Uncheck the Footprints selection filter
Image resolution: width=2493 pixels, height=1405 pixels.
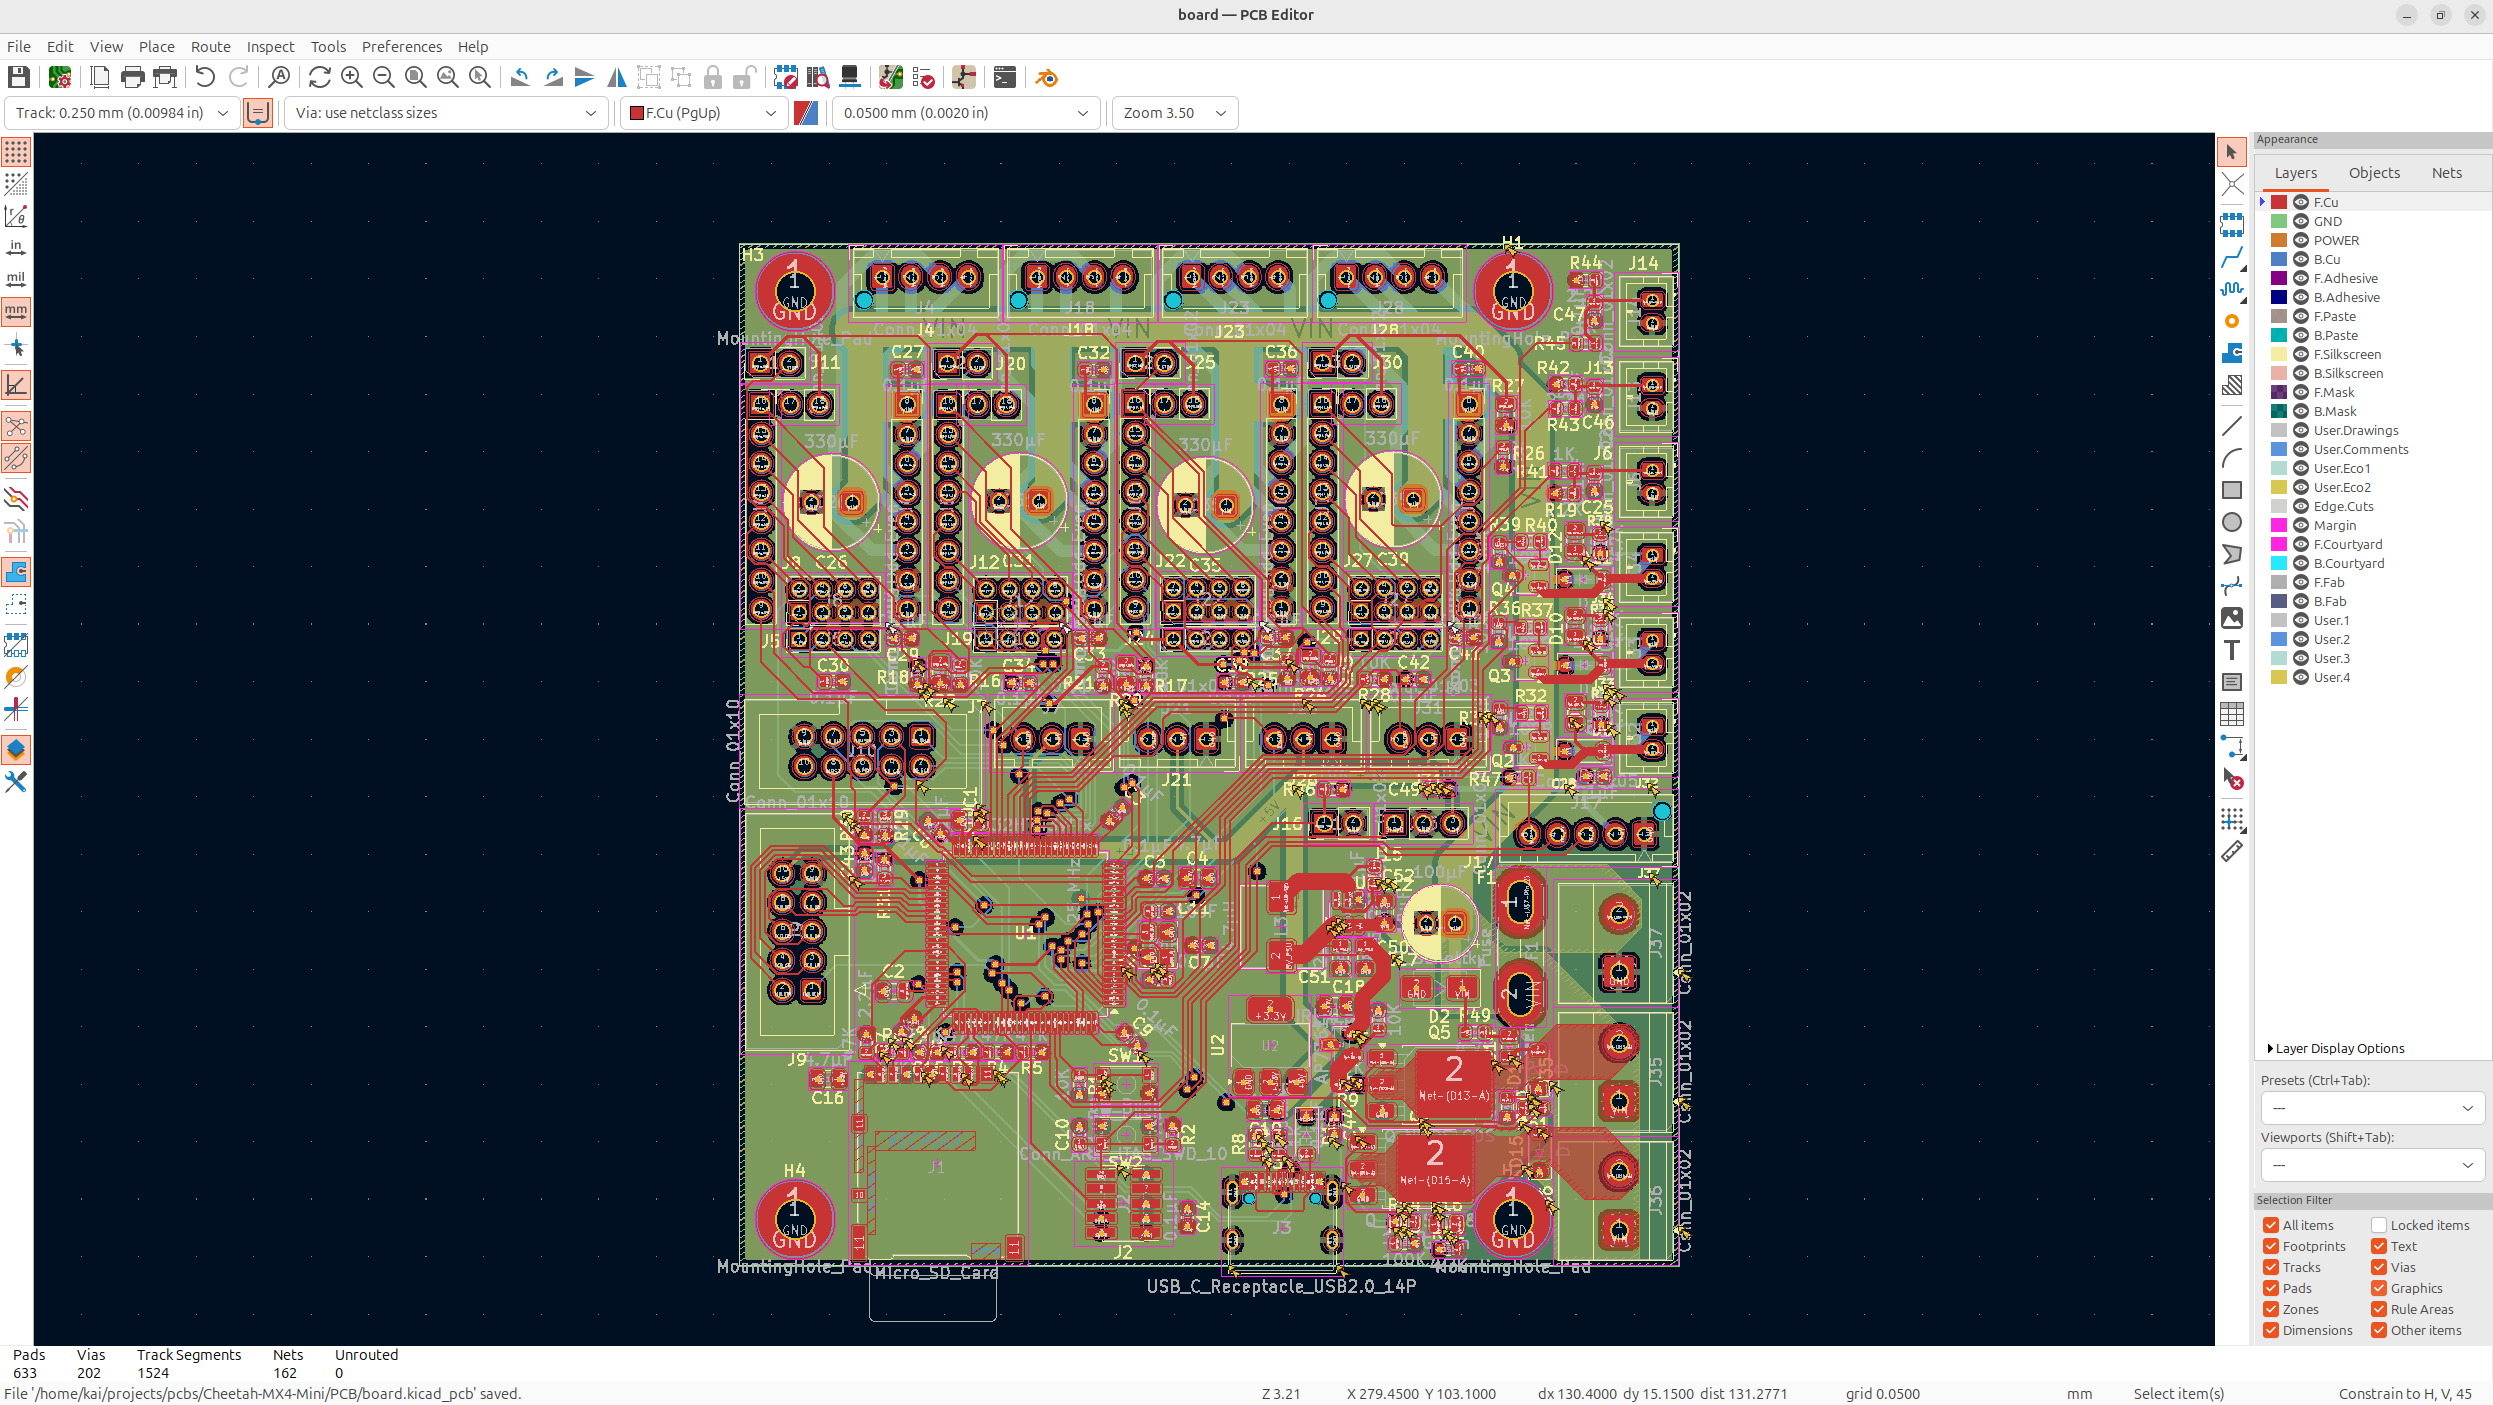pyautogui.click(x=2271, y=1246)
